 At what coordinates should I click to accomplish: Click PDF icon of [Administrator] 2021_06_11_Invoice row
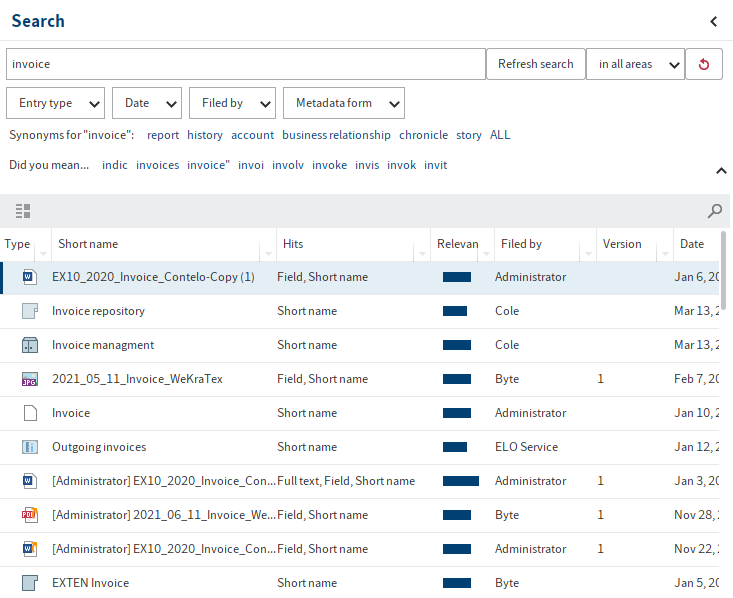point(29,515)
